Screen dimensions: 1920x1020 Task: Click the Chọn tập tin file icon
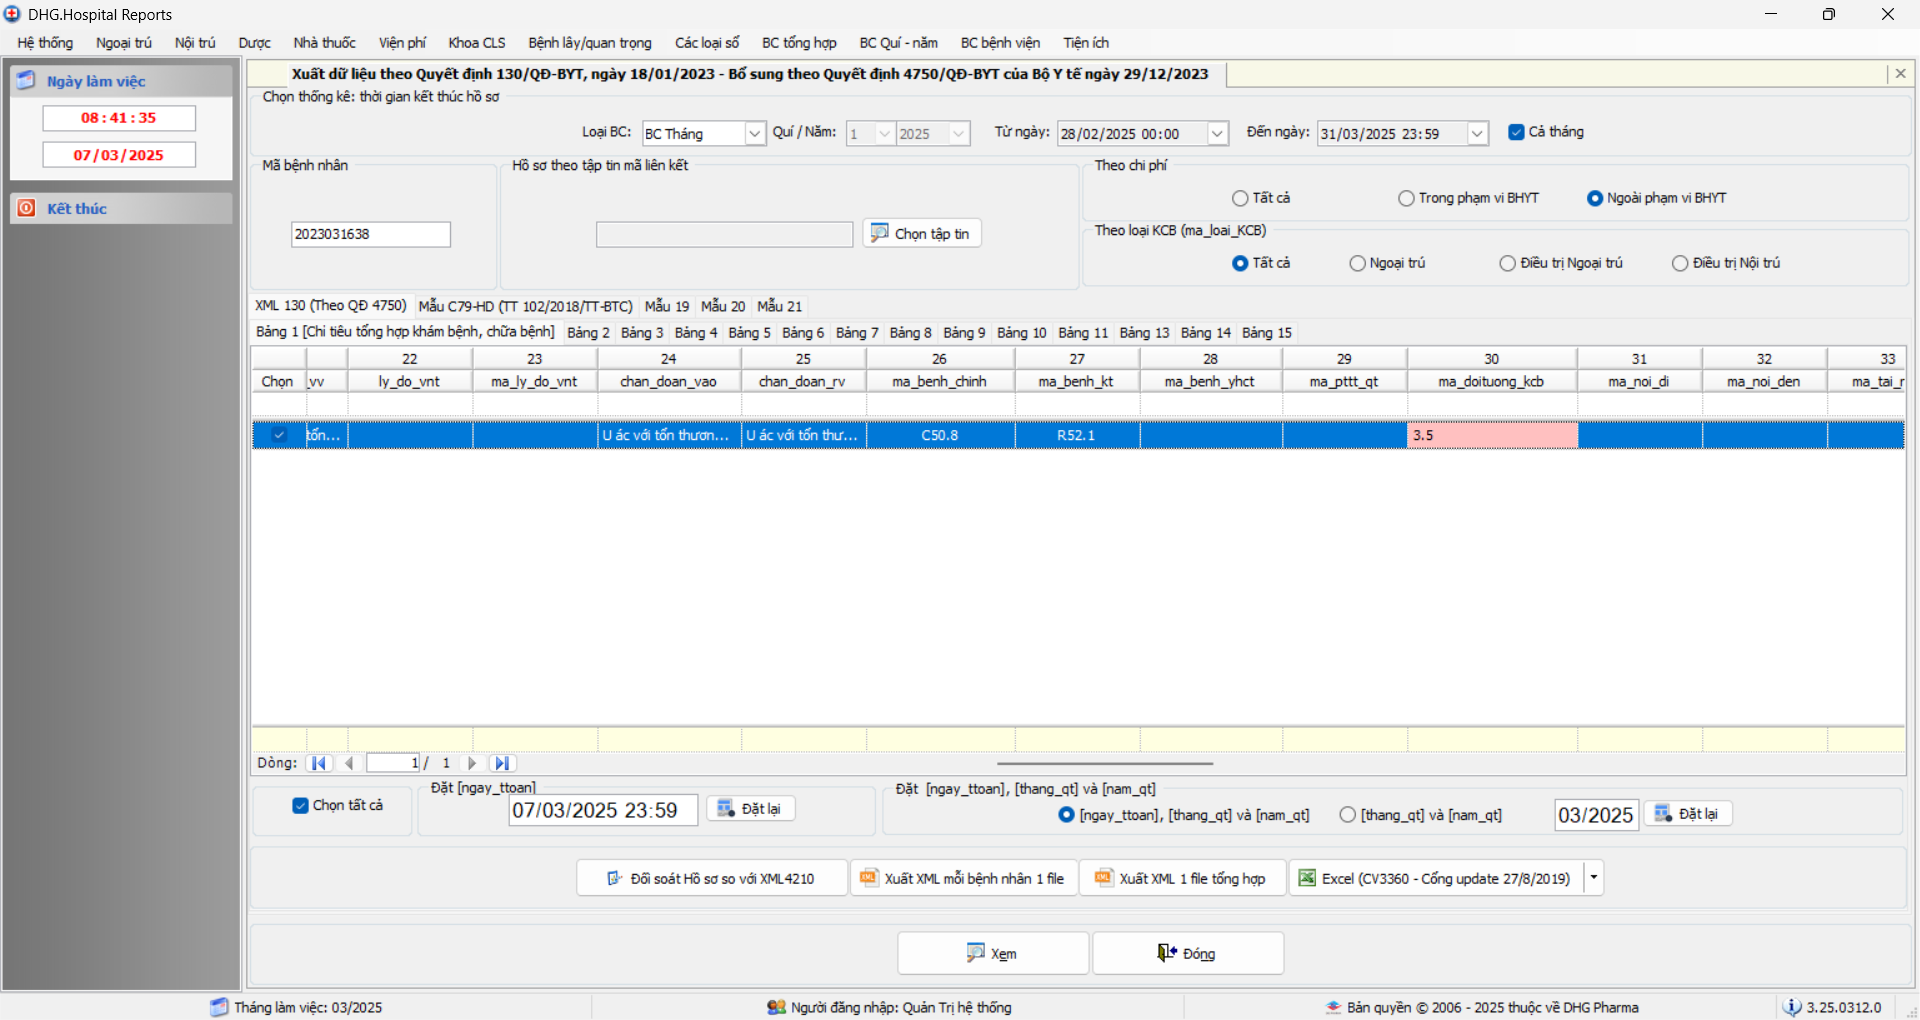pyautogui.click(x=880, y=233)
